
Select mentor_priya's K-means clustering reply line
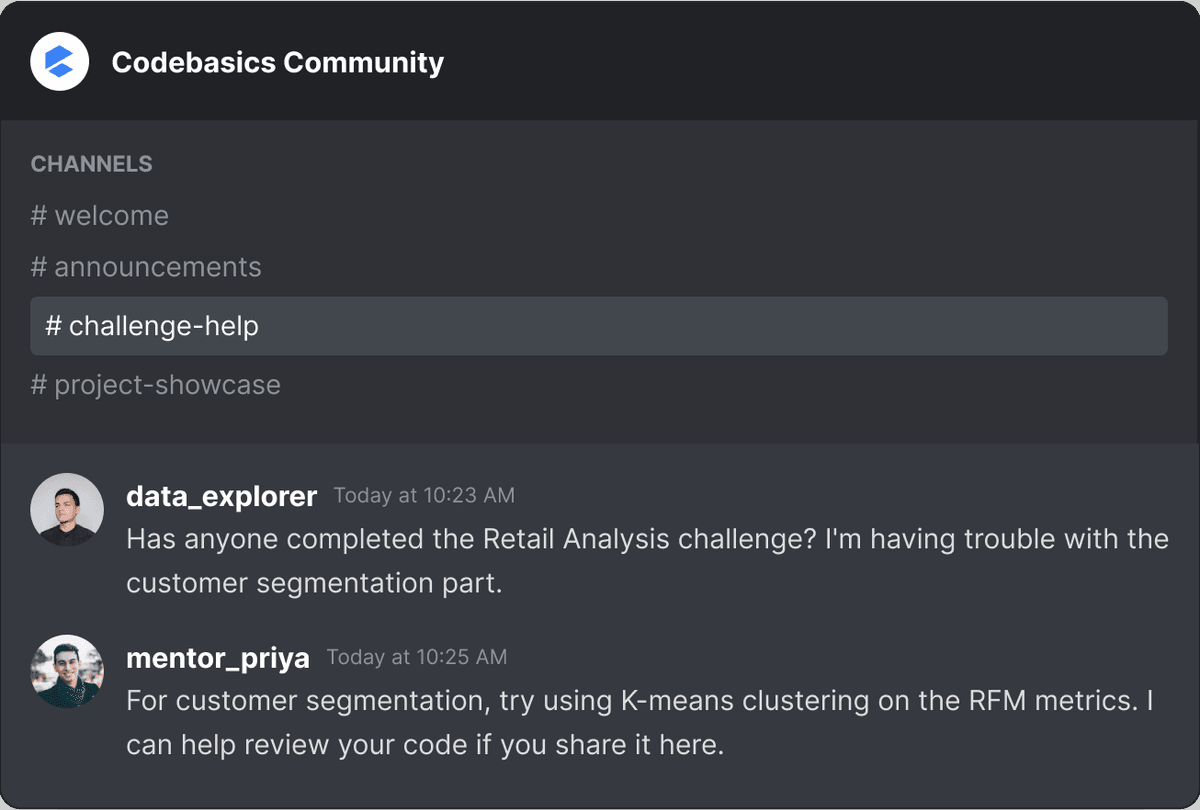coord(640,701)
